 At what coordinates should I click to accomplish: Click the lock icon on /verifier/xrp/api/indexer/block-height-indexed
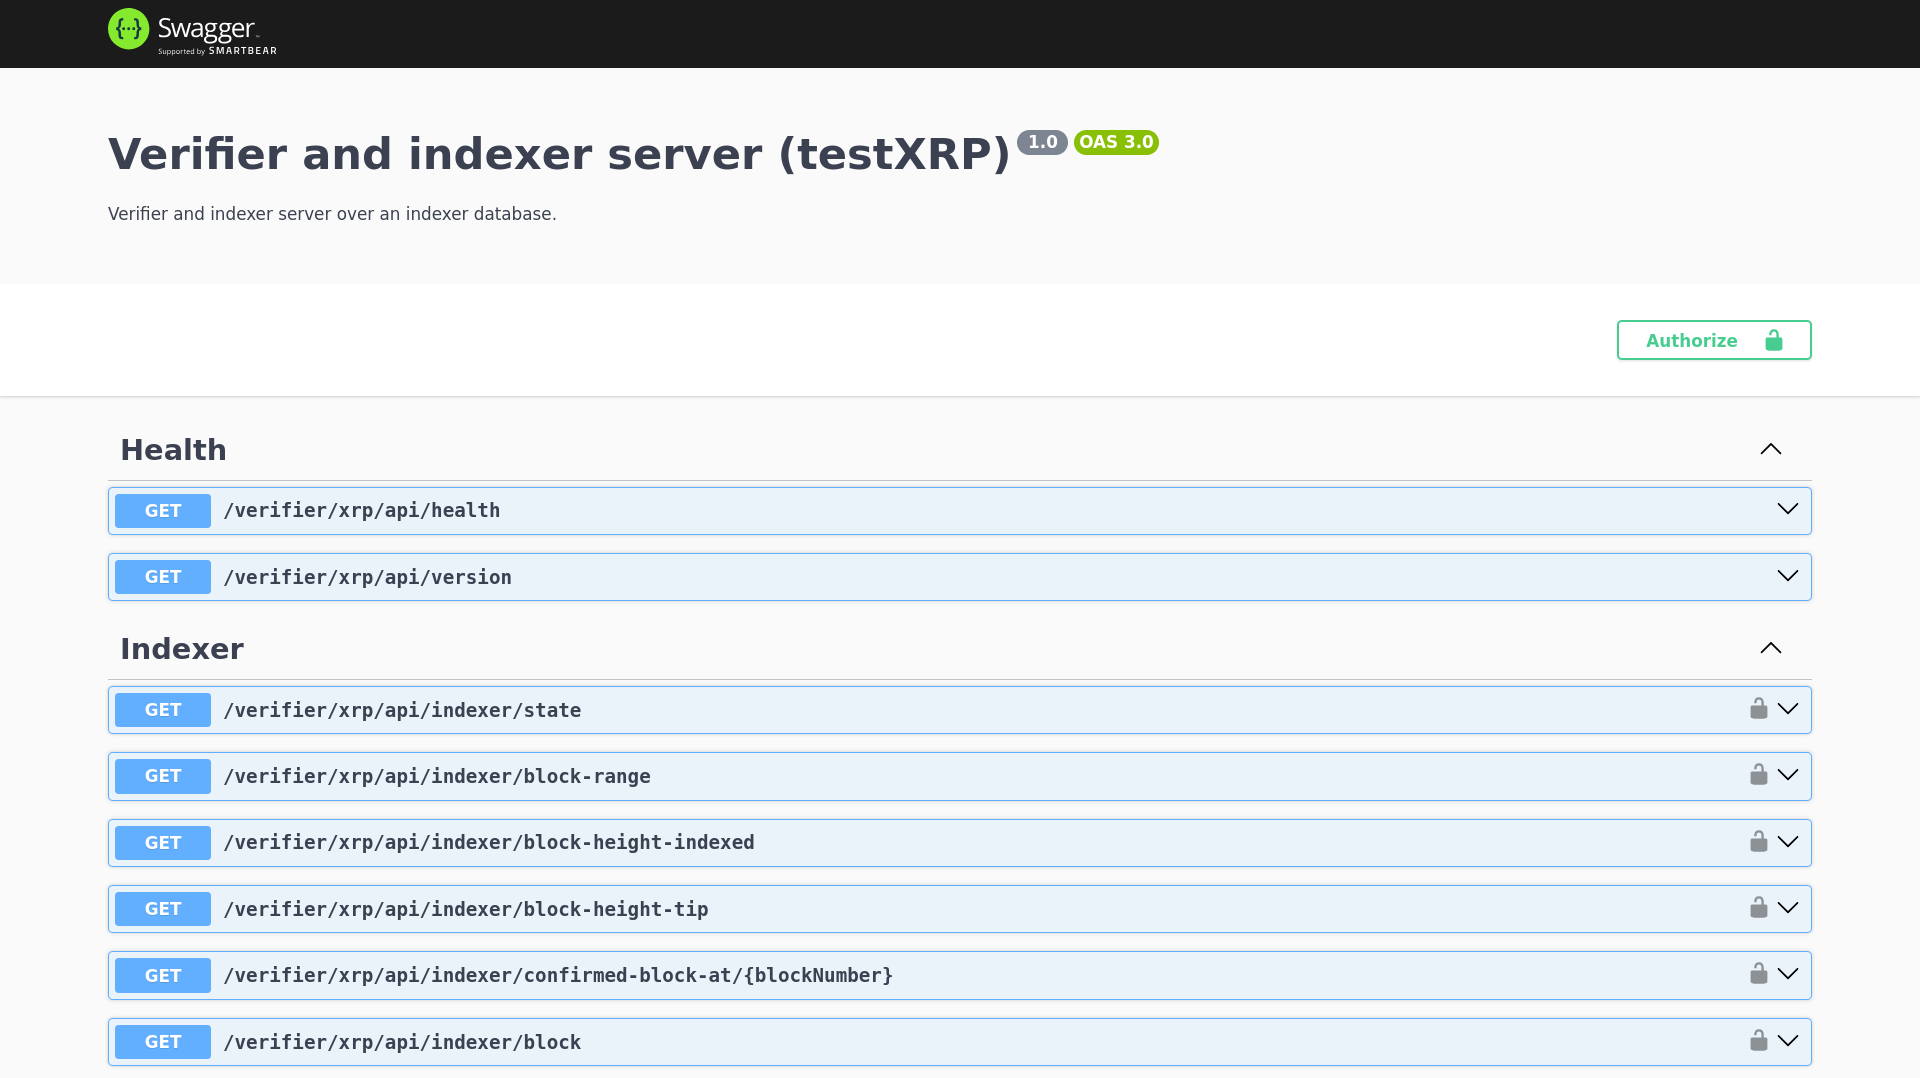tap(1759, 842)
